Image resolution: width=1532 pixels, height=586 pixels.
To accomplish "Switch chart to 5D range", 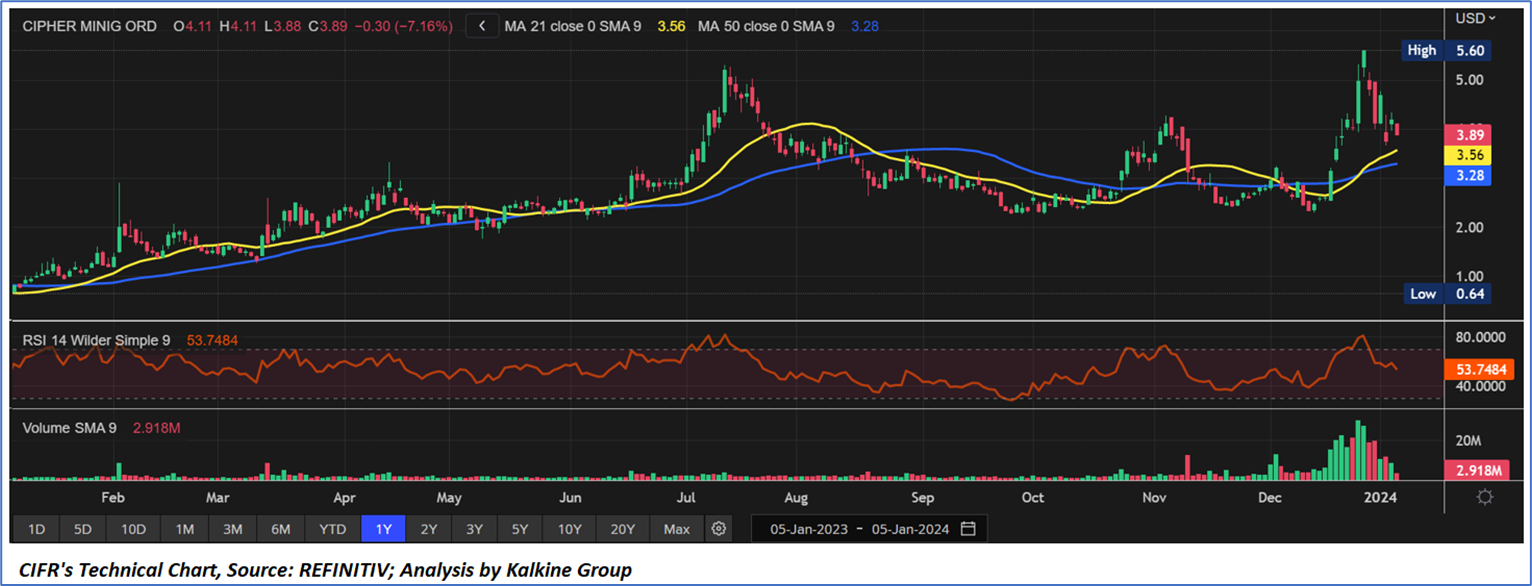I will point(83,528).
